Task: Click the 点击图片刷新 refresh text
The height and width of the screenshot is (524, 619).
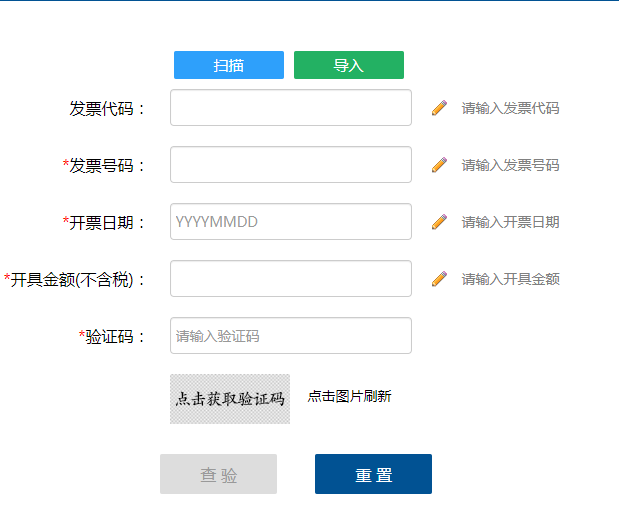Action: 349,396
